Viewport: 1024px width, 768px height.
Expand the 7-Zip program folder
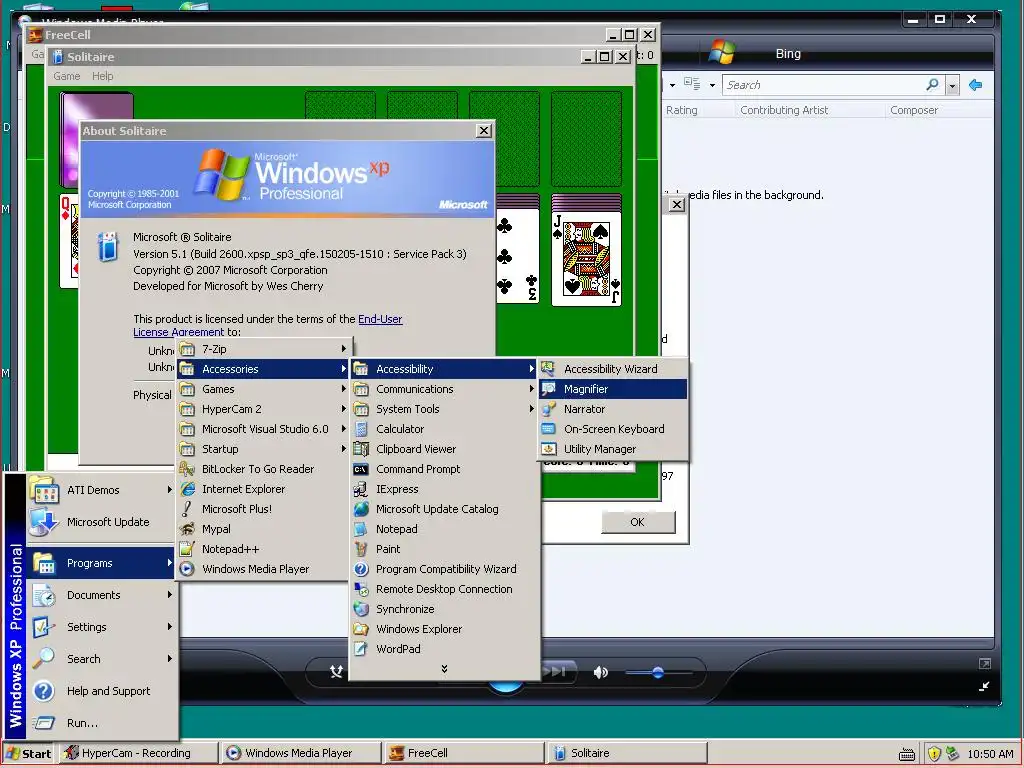[x=264, y=349]
